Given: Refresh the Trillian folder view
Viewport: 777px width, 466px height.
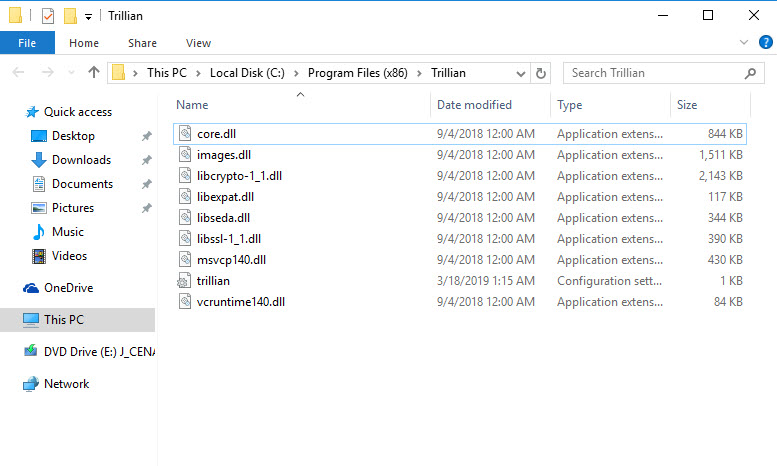Looking at the screenshot, I should [x=541, y=73].
